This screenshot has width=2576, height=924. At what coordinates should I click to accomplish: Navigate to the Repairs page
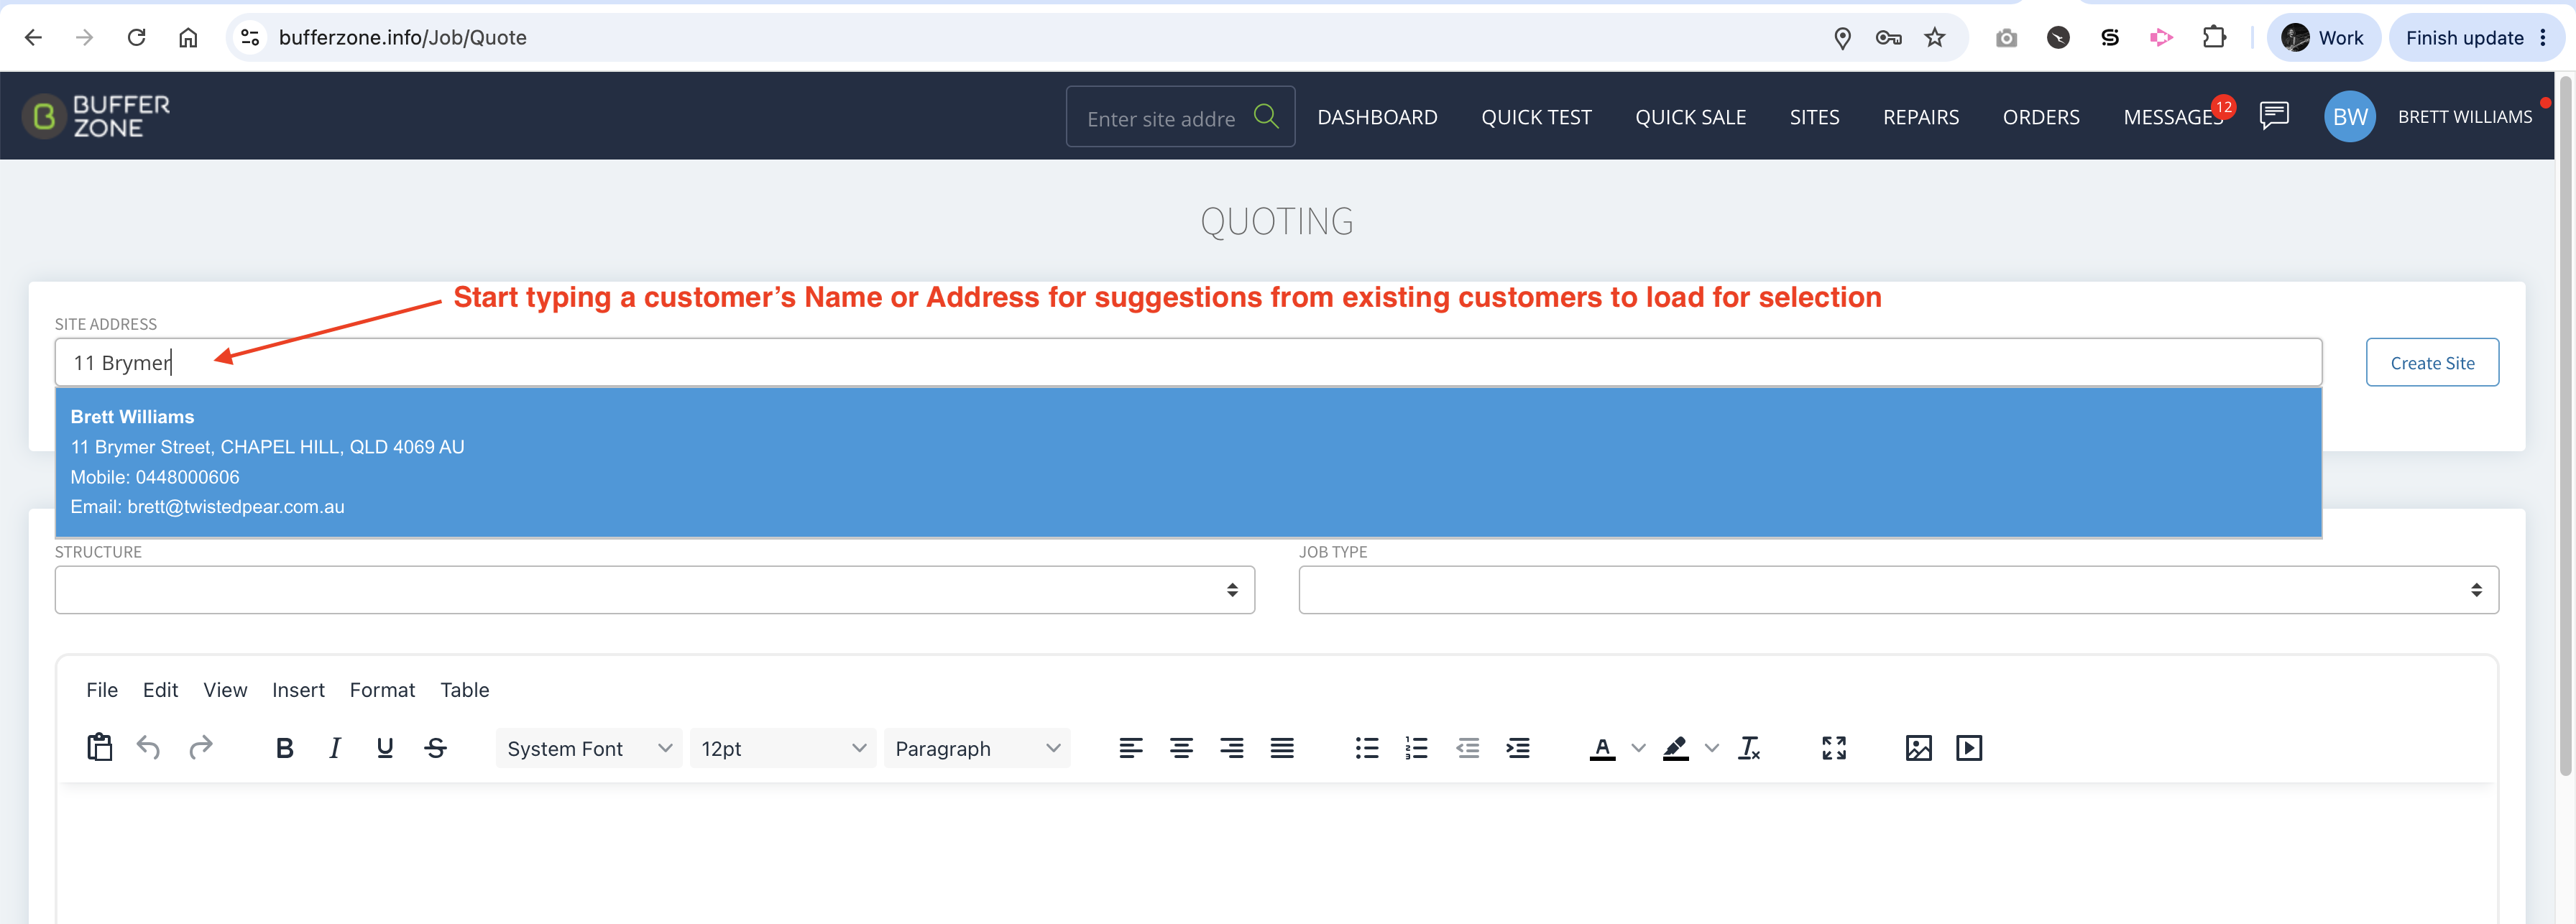coord(1921,117)
